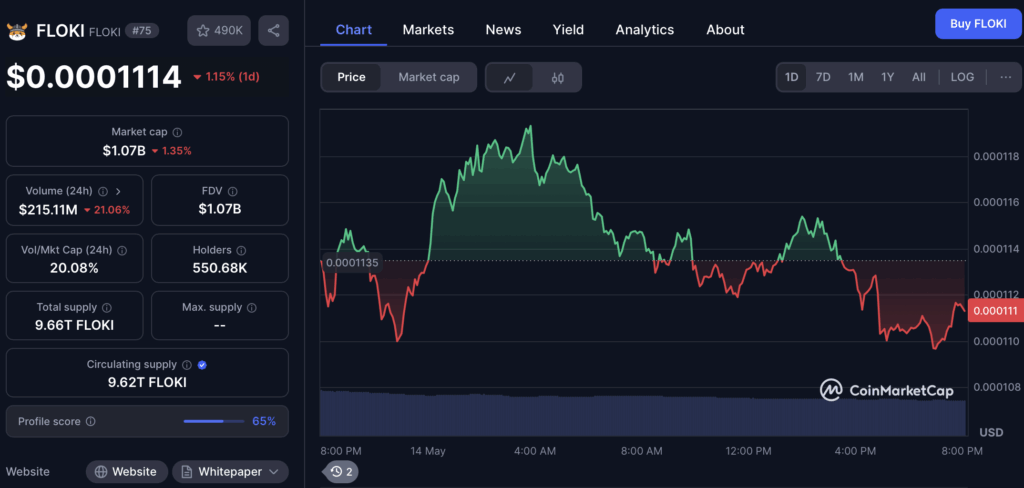Click the info icon next to Volume (24h)

103,191
